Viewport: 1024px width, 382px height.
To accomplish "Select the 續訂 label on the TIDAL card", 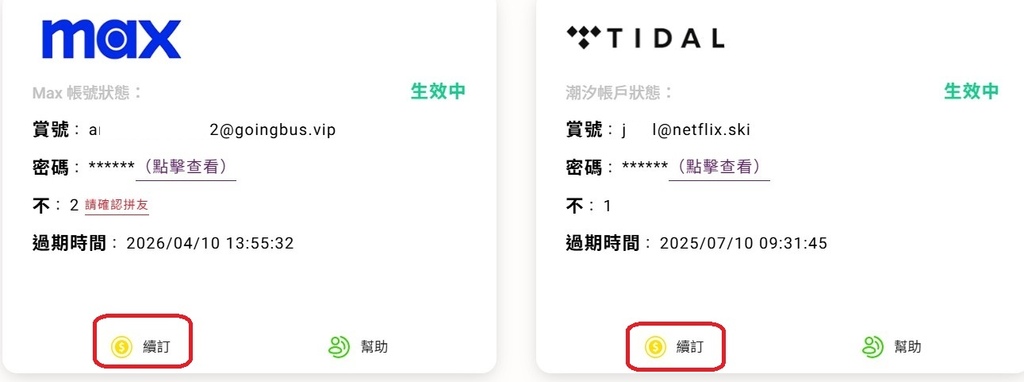I will (x=690, y=347).
